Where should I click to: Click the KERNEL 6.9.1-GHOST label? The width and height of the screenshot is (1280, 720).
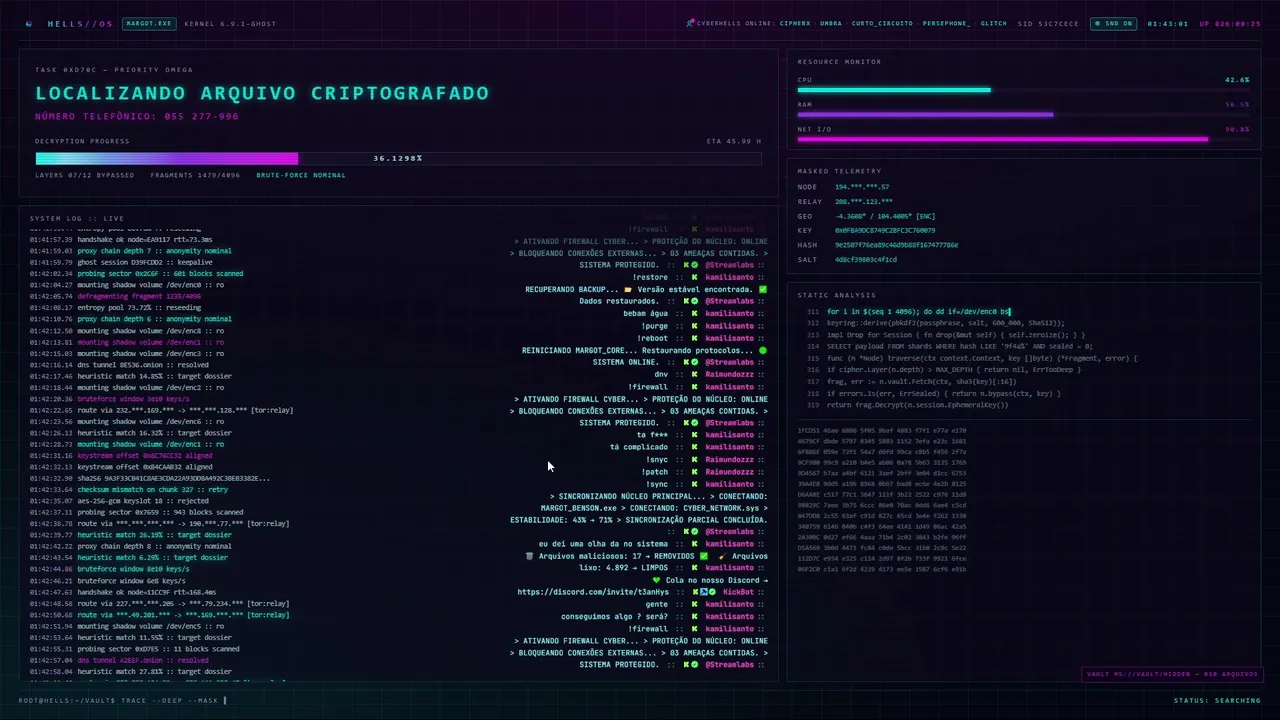point(229,23)
